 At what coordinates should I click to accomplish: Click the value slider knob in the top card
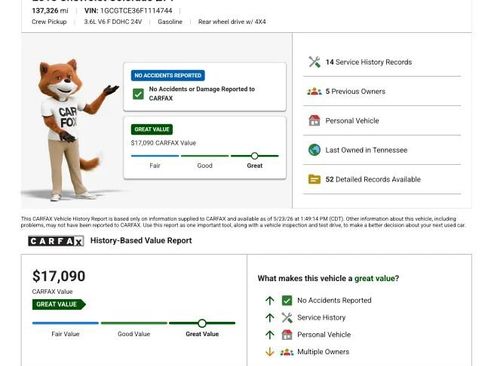(x=255, y=156)
